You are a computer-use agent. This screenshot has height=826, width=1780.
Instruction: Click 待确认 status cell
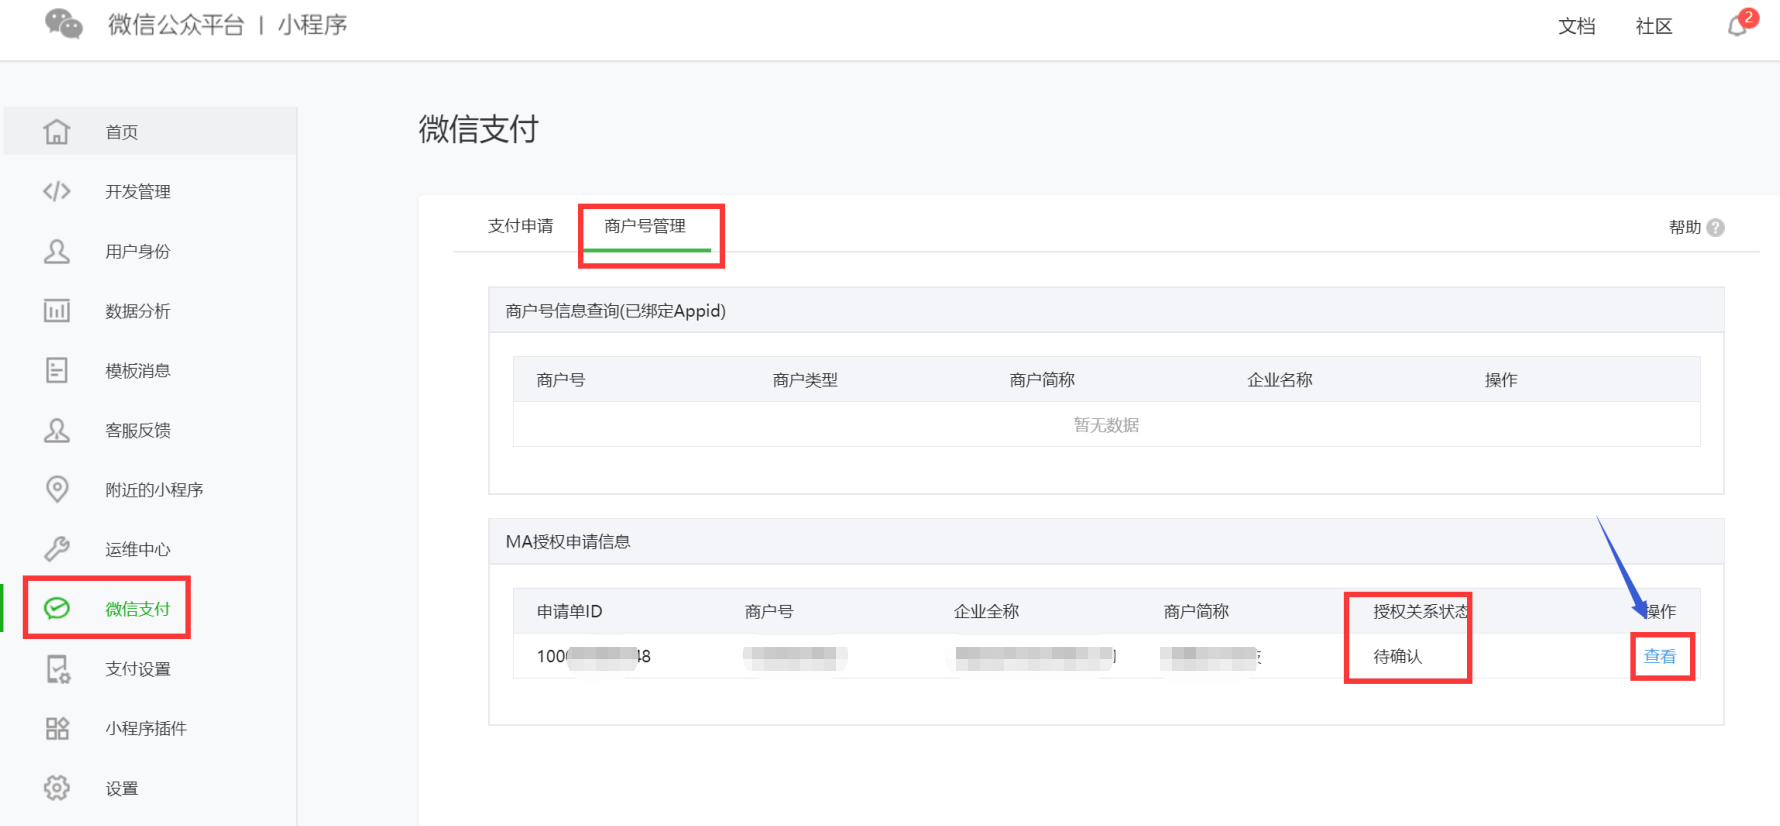(1397, 656)
